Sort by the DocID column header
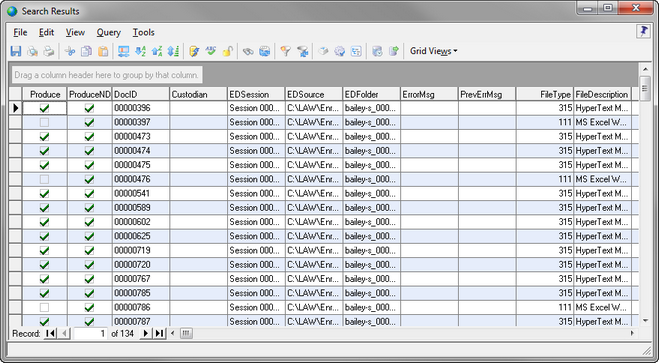This screenshot has width=659, height=363. (140, 95)
